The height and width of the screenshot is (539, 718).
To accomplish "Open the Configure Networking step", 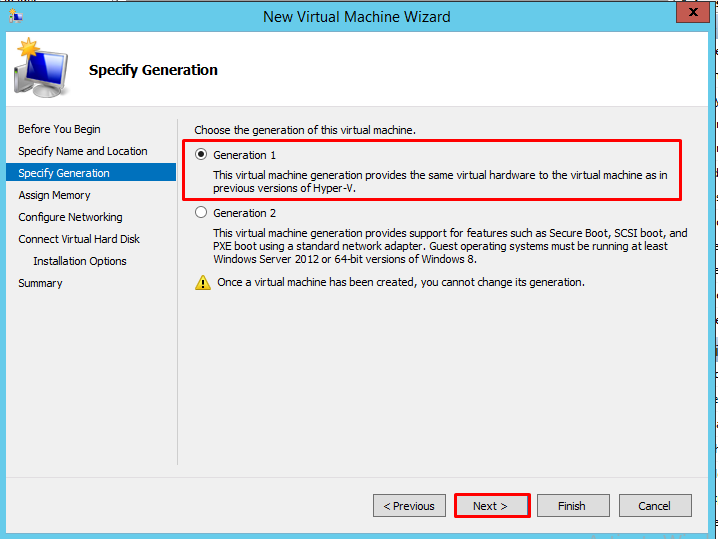I will coord(70,217).
